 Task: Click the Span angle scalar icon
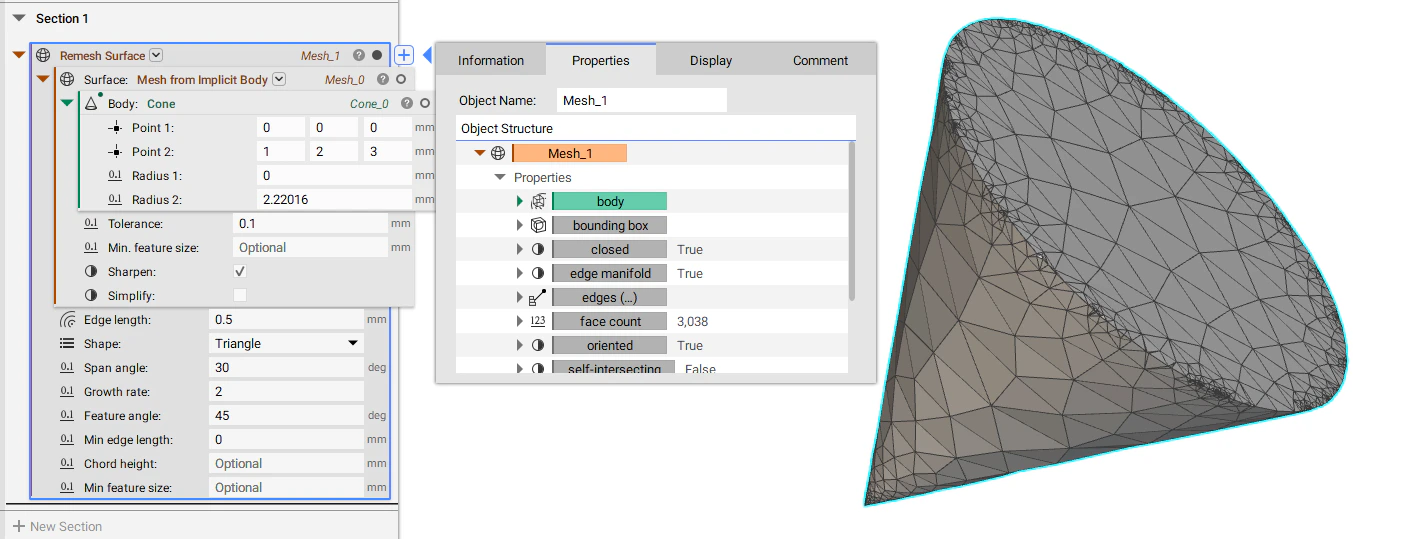point(67,368)
